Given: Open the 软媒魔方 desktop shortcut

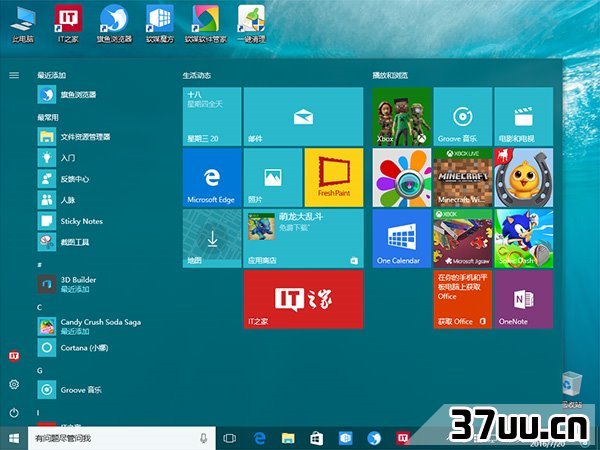Looking at the screenshot, I should pyautogui.click(x=160, y=24).
